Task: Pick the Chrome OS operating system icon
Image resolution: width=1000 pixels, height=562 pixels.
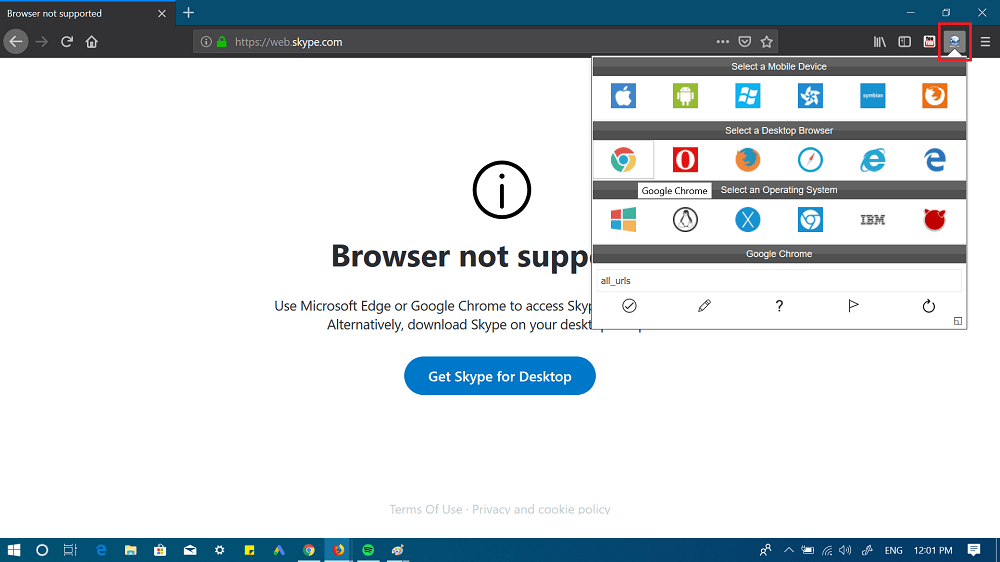Action: click(810, 220)
